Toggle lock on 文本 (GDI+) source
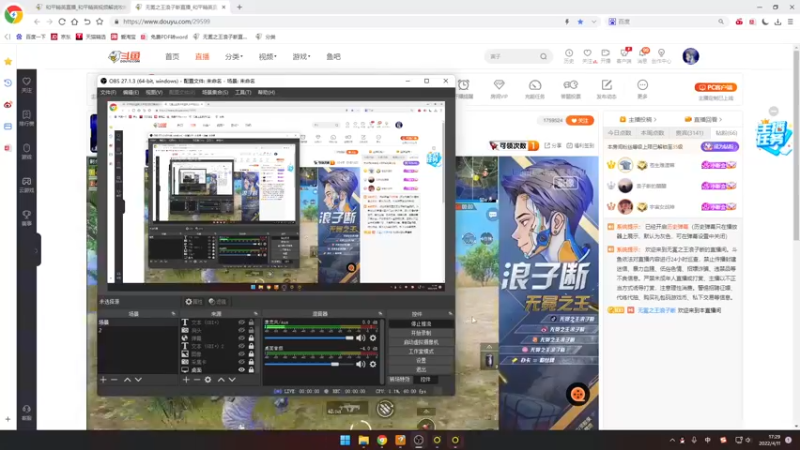Viewport: 800px width, 450px height. pos(251,322)
